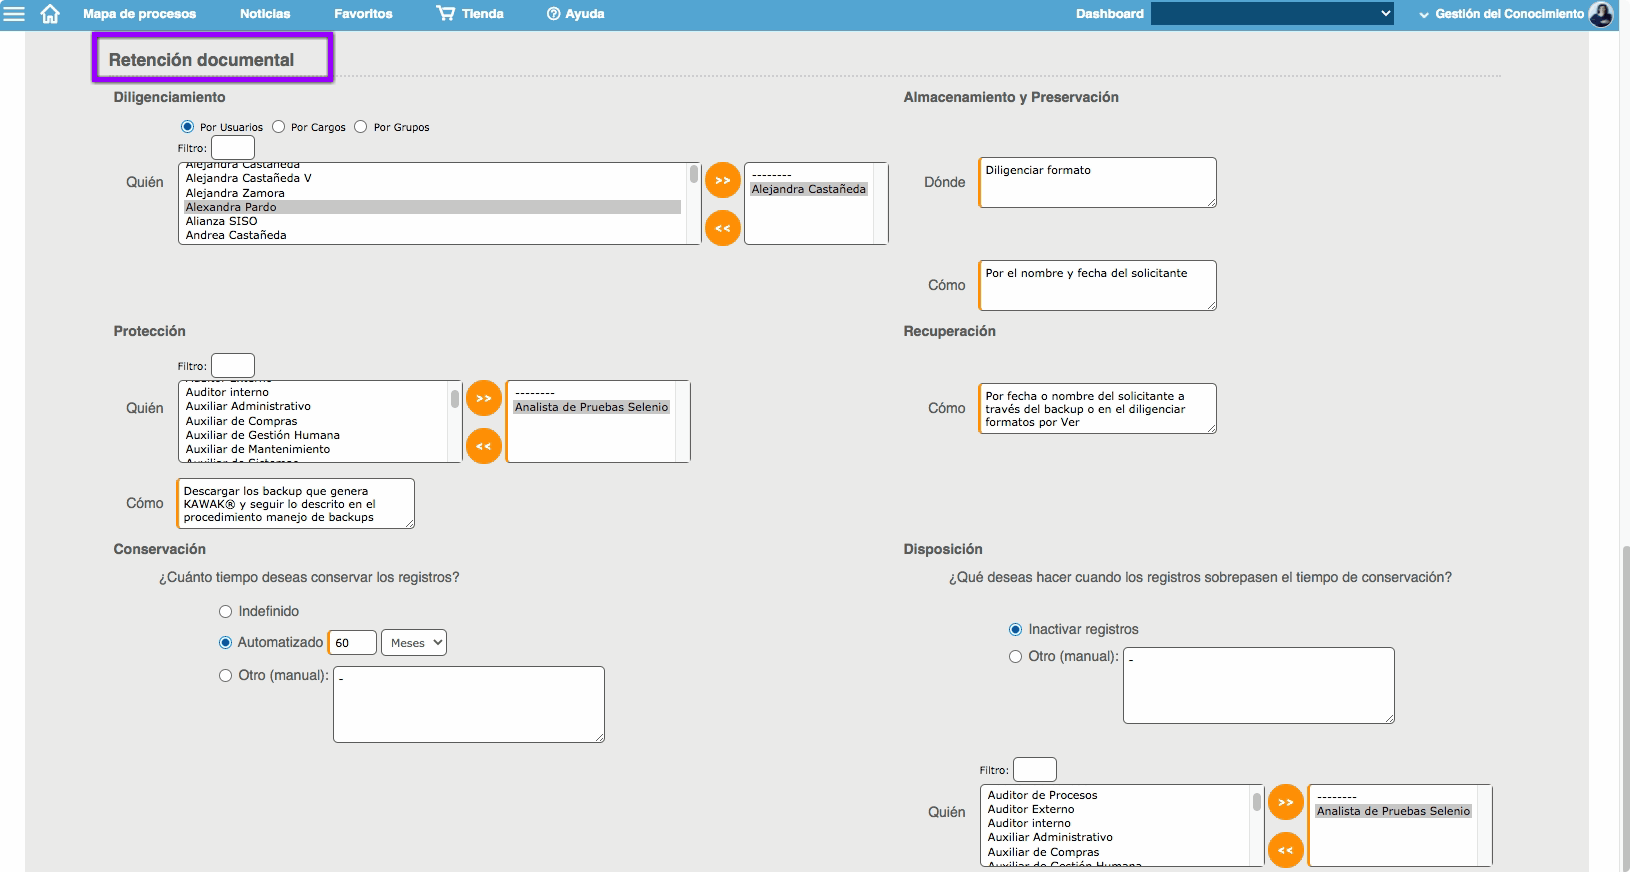The width and height of the screenshot is (1630, 872).
Task: Open the hamburger menu icon
Action: pos(14,14)
